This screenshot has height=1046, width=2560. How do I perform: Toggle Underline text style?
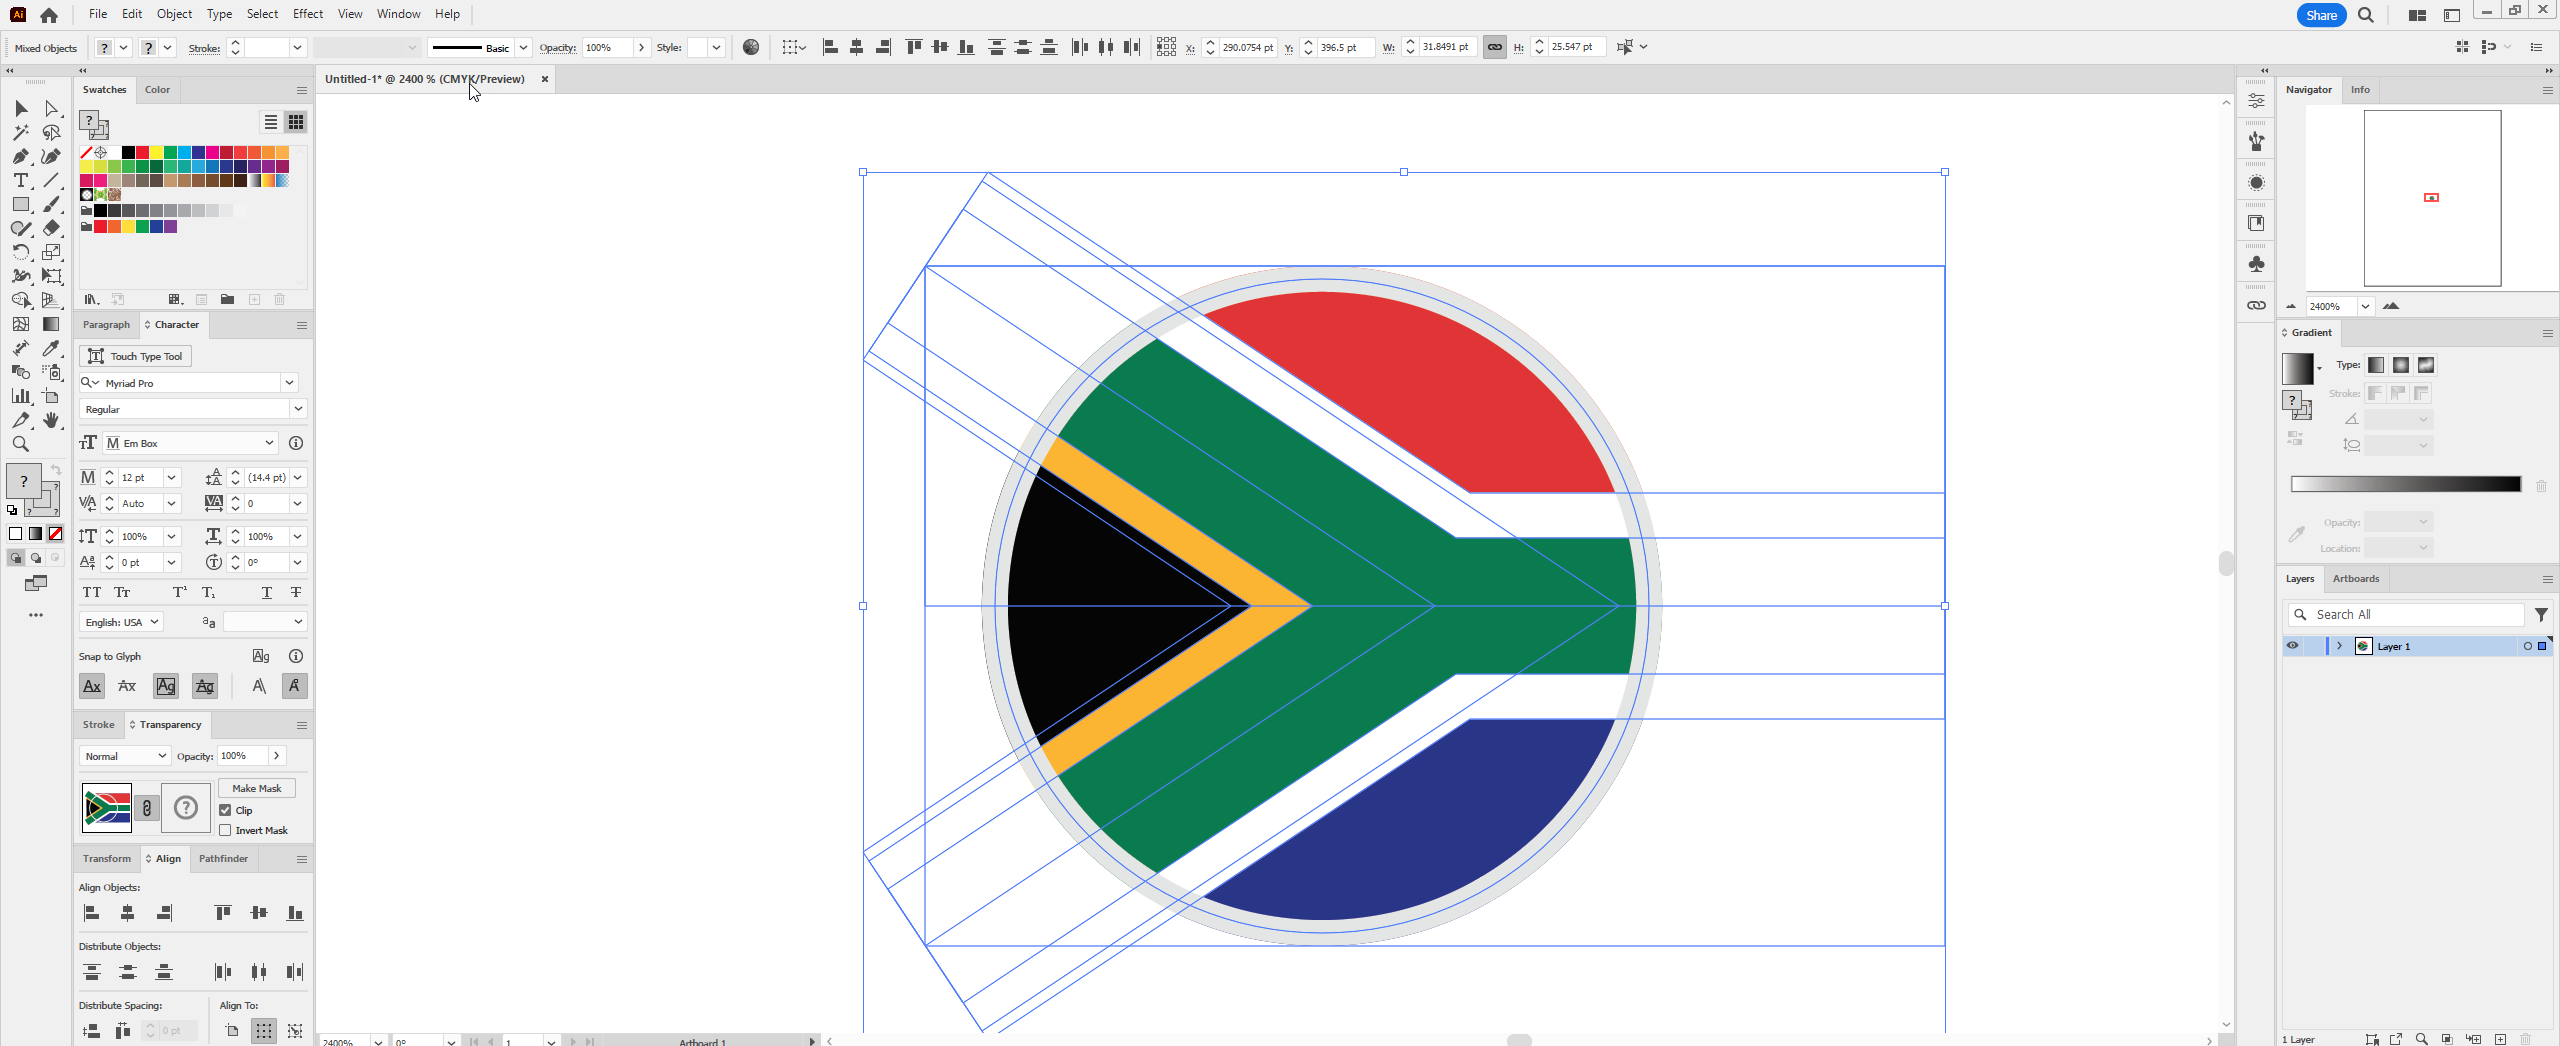(x=267, y=593)
